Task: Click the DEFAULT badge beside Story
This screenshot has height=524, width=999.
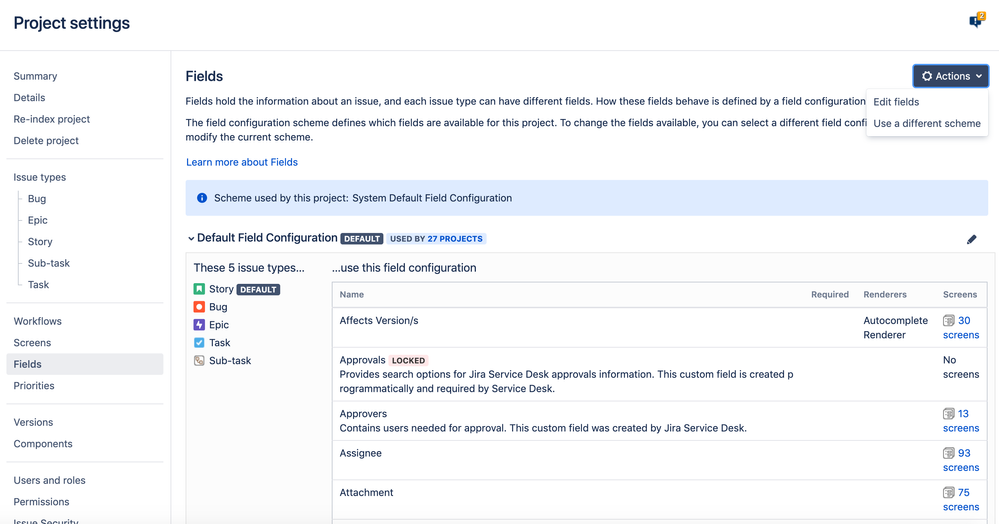Action: point(258,289)
